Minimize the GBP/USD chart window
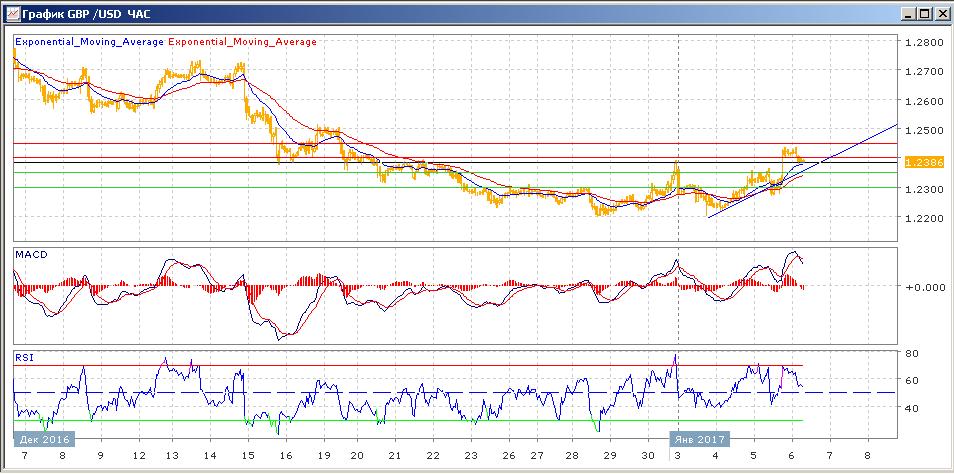This screenshot has height=474, width=954. pos(908,14)
